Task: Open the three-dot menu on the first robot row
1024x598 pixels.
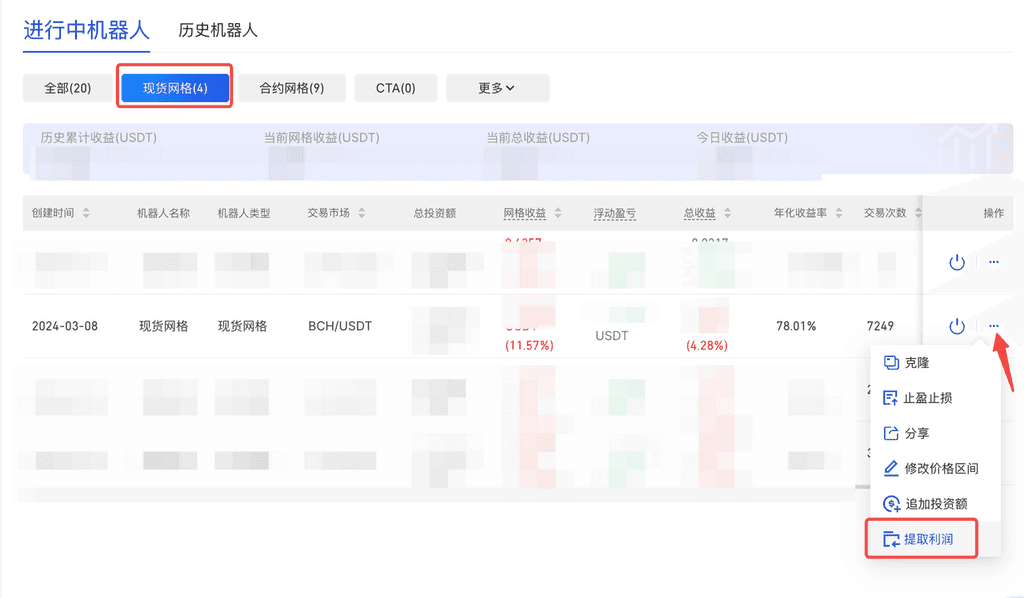Action: pyautogui.click(x=993, y=262)
